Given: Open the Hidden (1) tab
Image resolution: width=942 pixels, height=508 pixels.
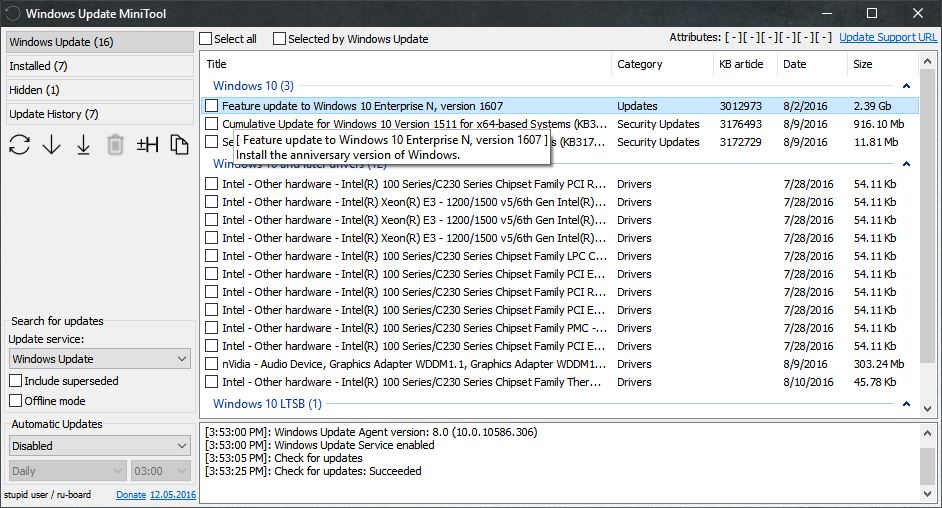Looking at the screenshot, I should click(100, 90).
